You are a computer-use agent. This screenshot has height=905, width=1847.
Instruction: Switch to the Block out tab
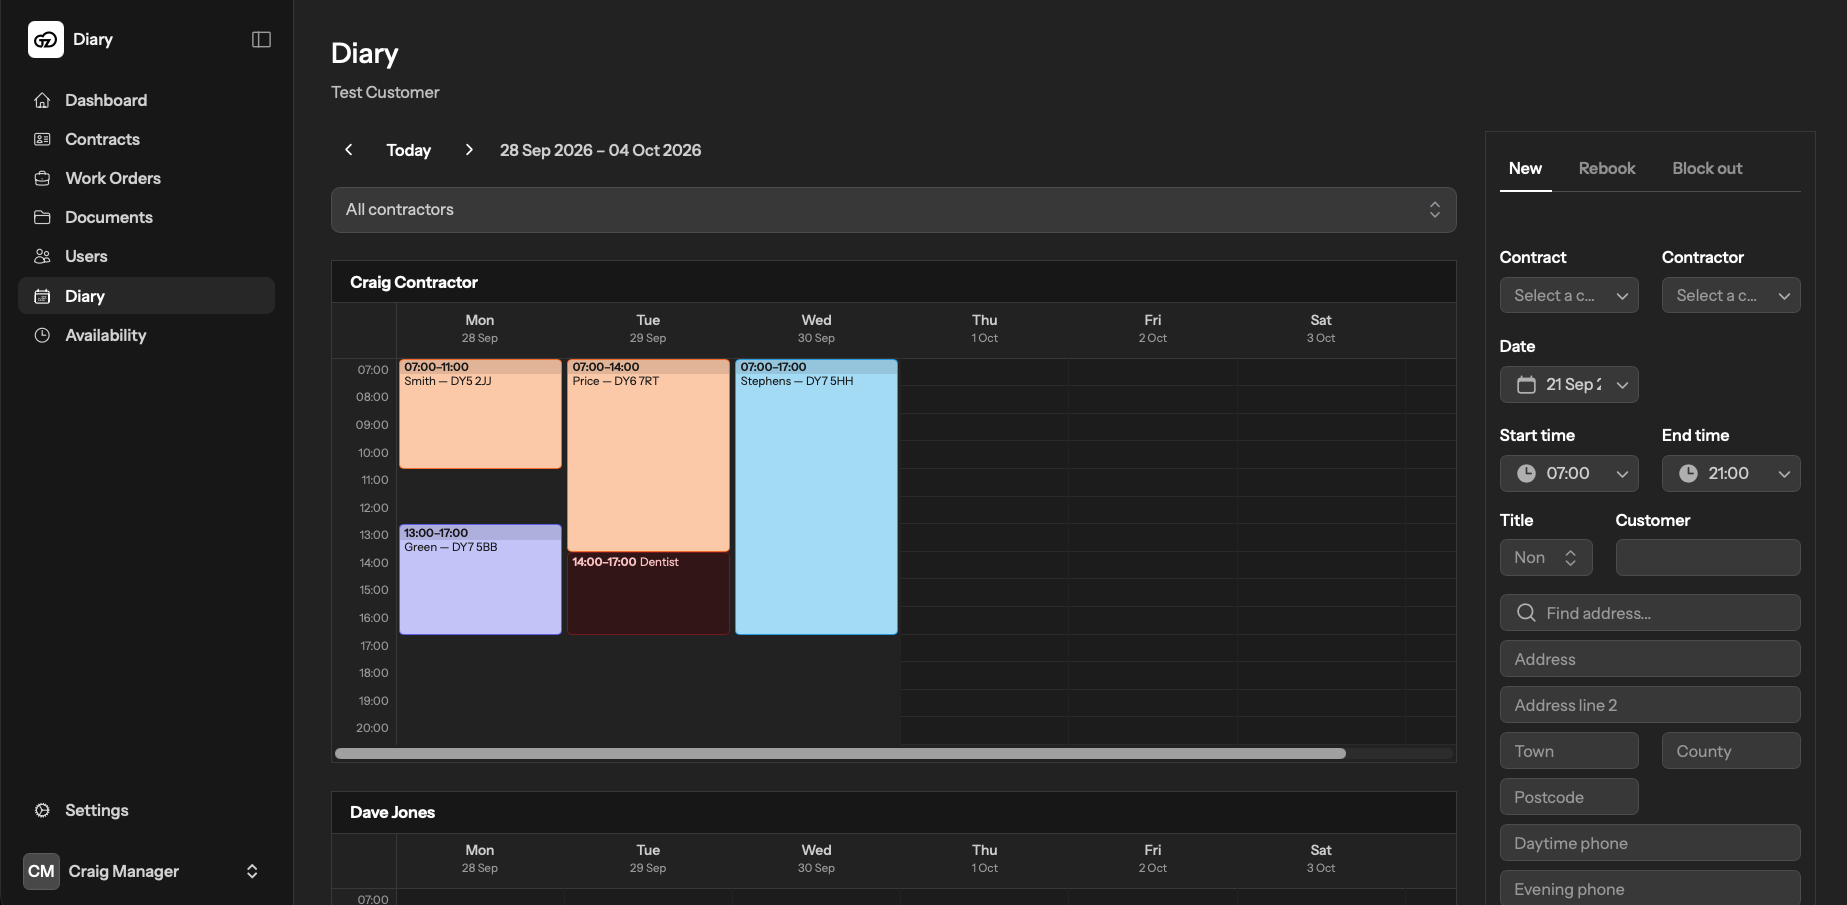click(x=1707, y=168)
